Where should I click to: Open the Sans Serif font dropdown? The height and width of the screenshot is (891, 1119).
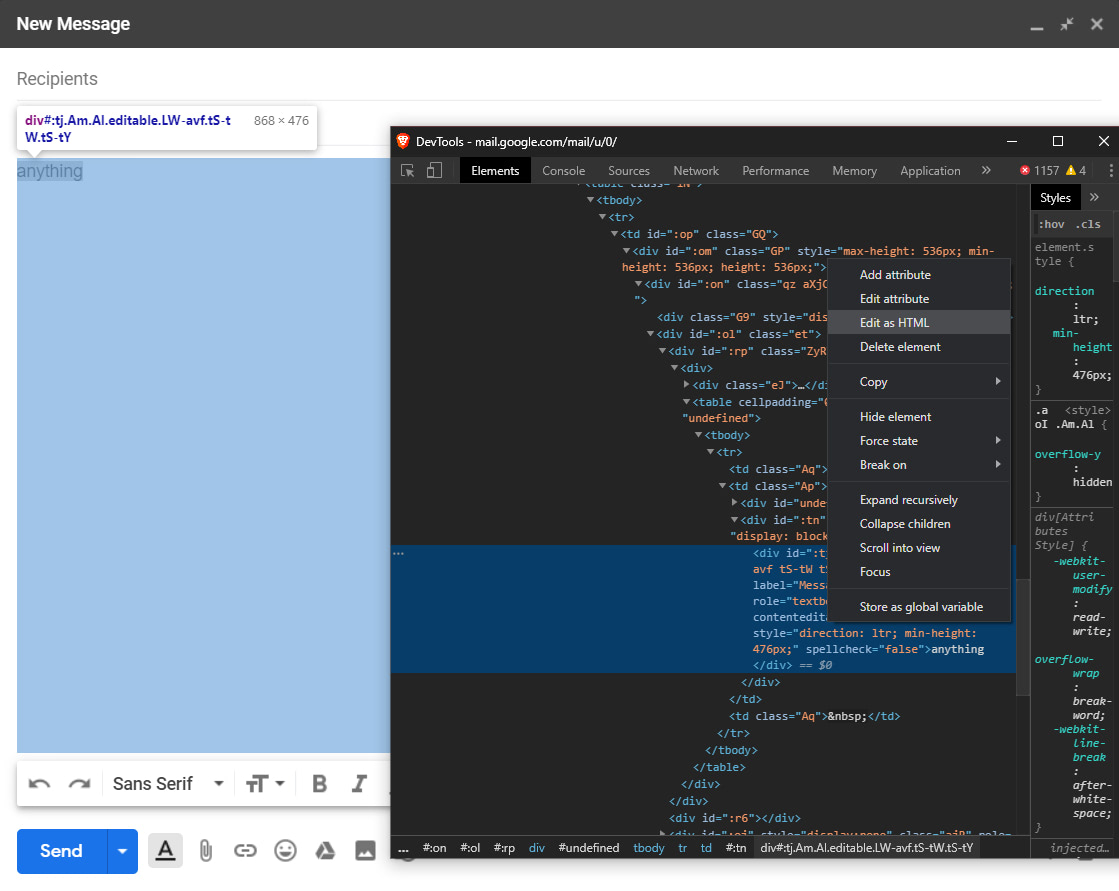tap(168, 784)
